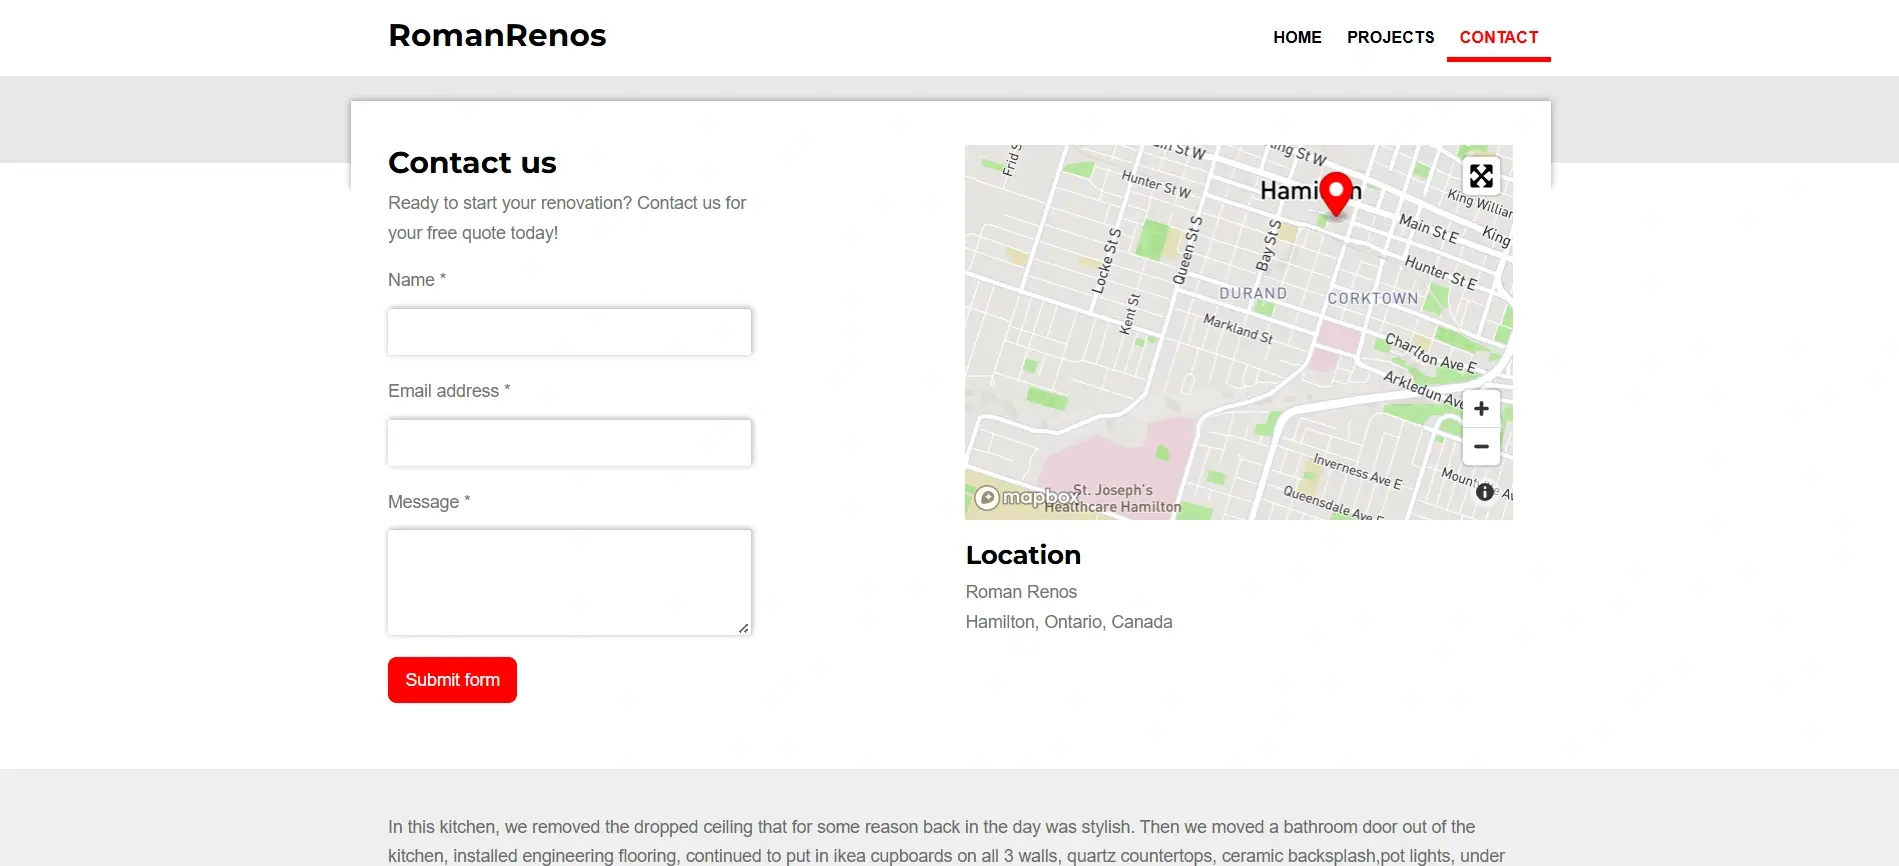Focus the Name input field
This screenshot has height=866, width=1899.
569,332
